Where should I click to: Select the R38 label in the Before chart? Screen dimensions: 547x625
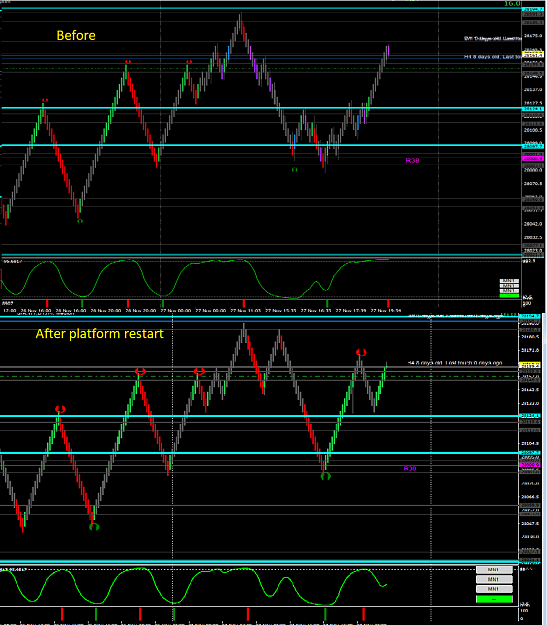pyautogui.click(x=412, y=161)
